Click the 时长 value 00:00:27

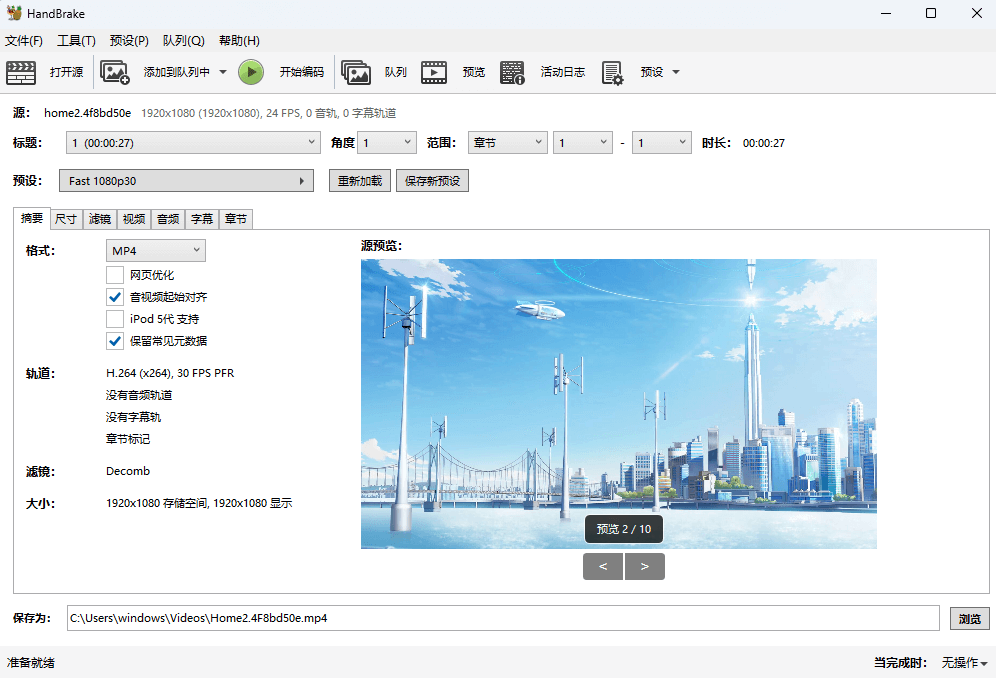pos(764,143)
